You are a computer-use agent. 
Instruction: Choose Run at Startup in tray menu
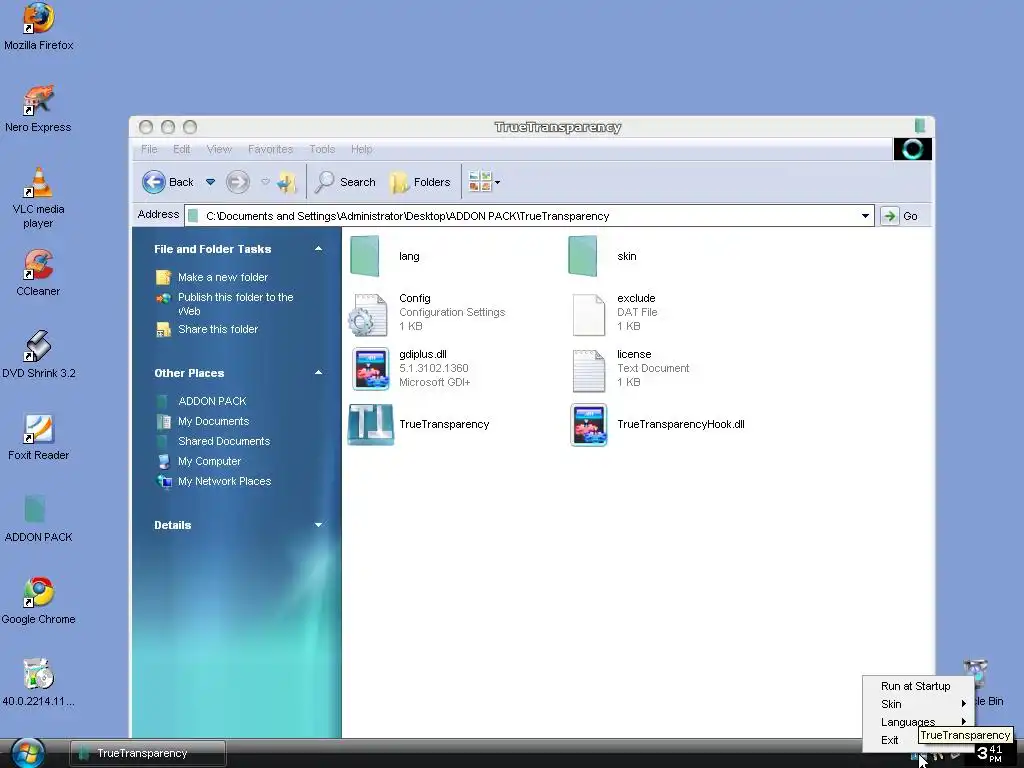click(x=916, y=686)
